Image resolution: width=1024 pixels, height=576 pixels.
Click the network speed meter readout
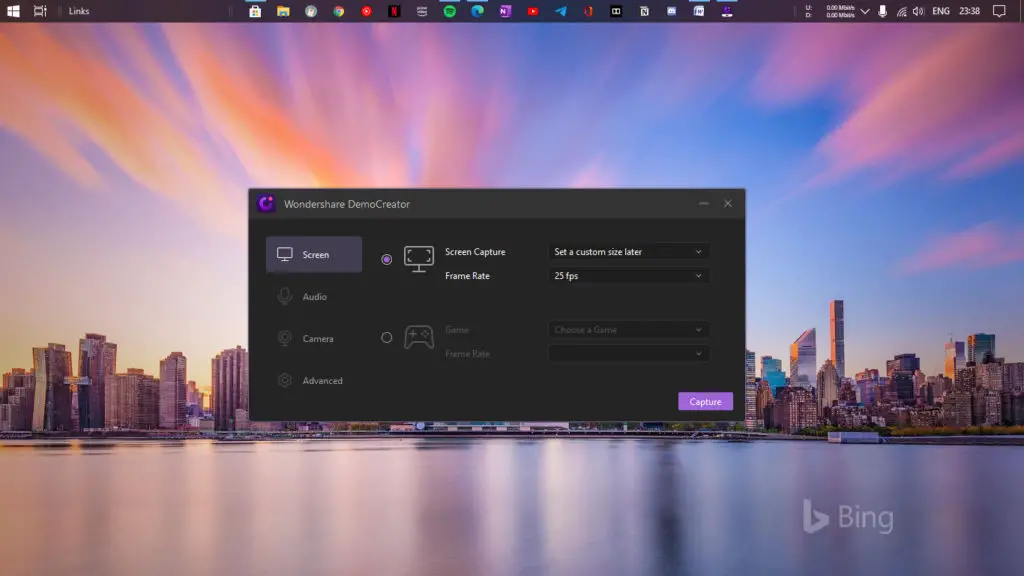click(830, 11)
